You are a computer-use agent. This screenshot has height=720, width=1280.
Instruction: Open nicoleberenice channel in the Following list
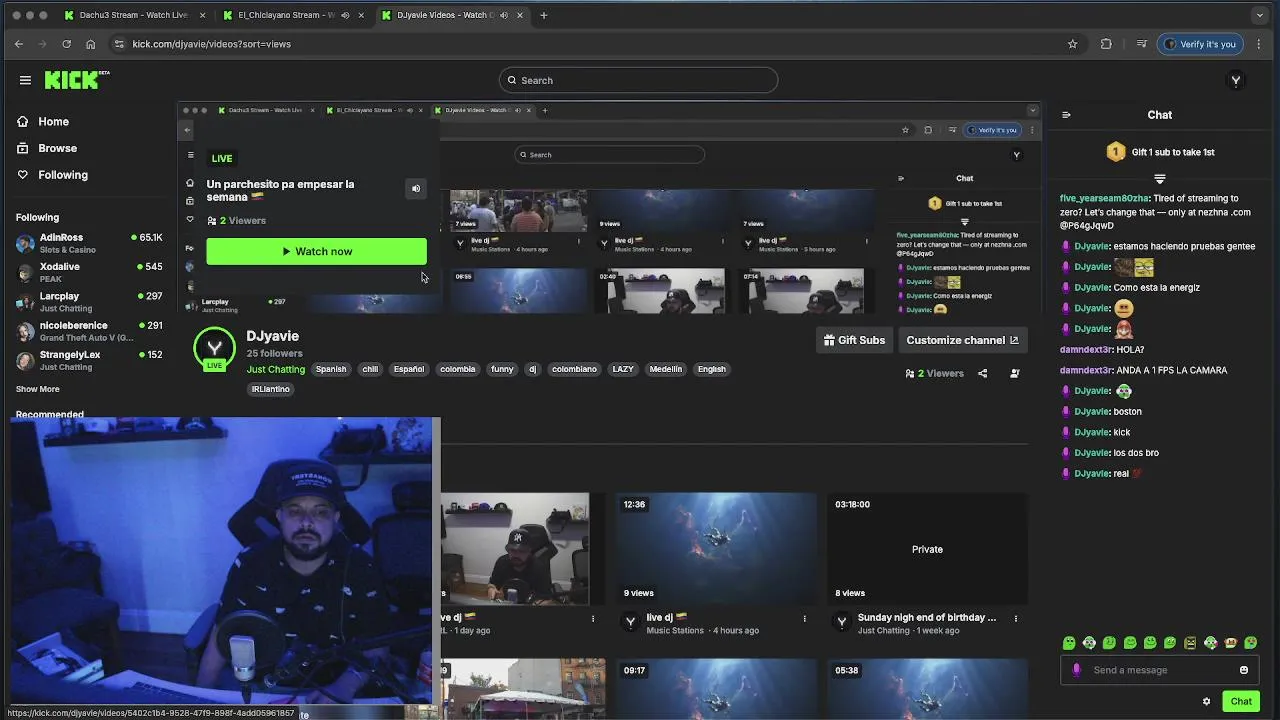click(x=89, y=331)
